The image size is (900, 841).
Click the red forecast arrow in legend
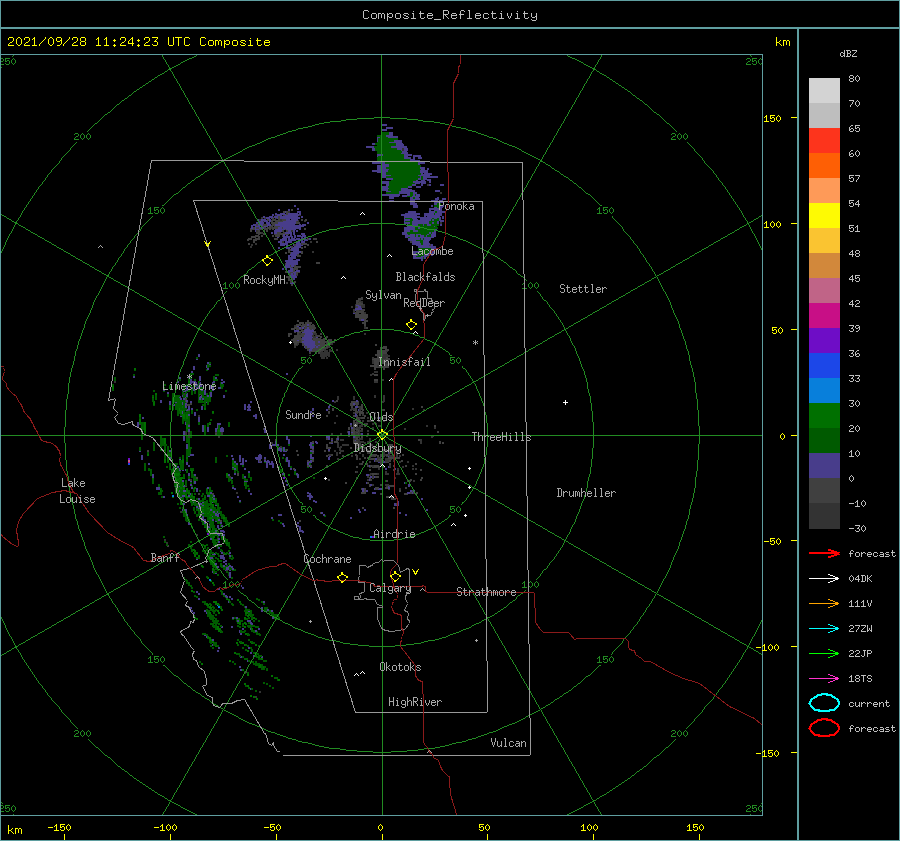pyautogui.click(x=824, y=553)
